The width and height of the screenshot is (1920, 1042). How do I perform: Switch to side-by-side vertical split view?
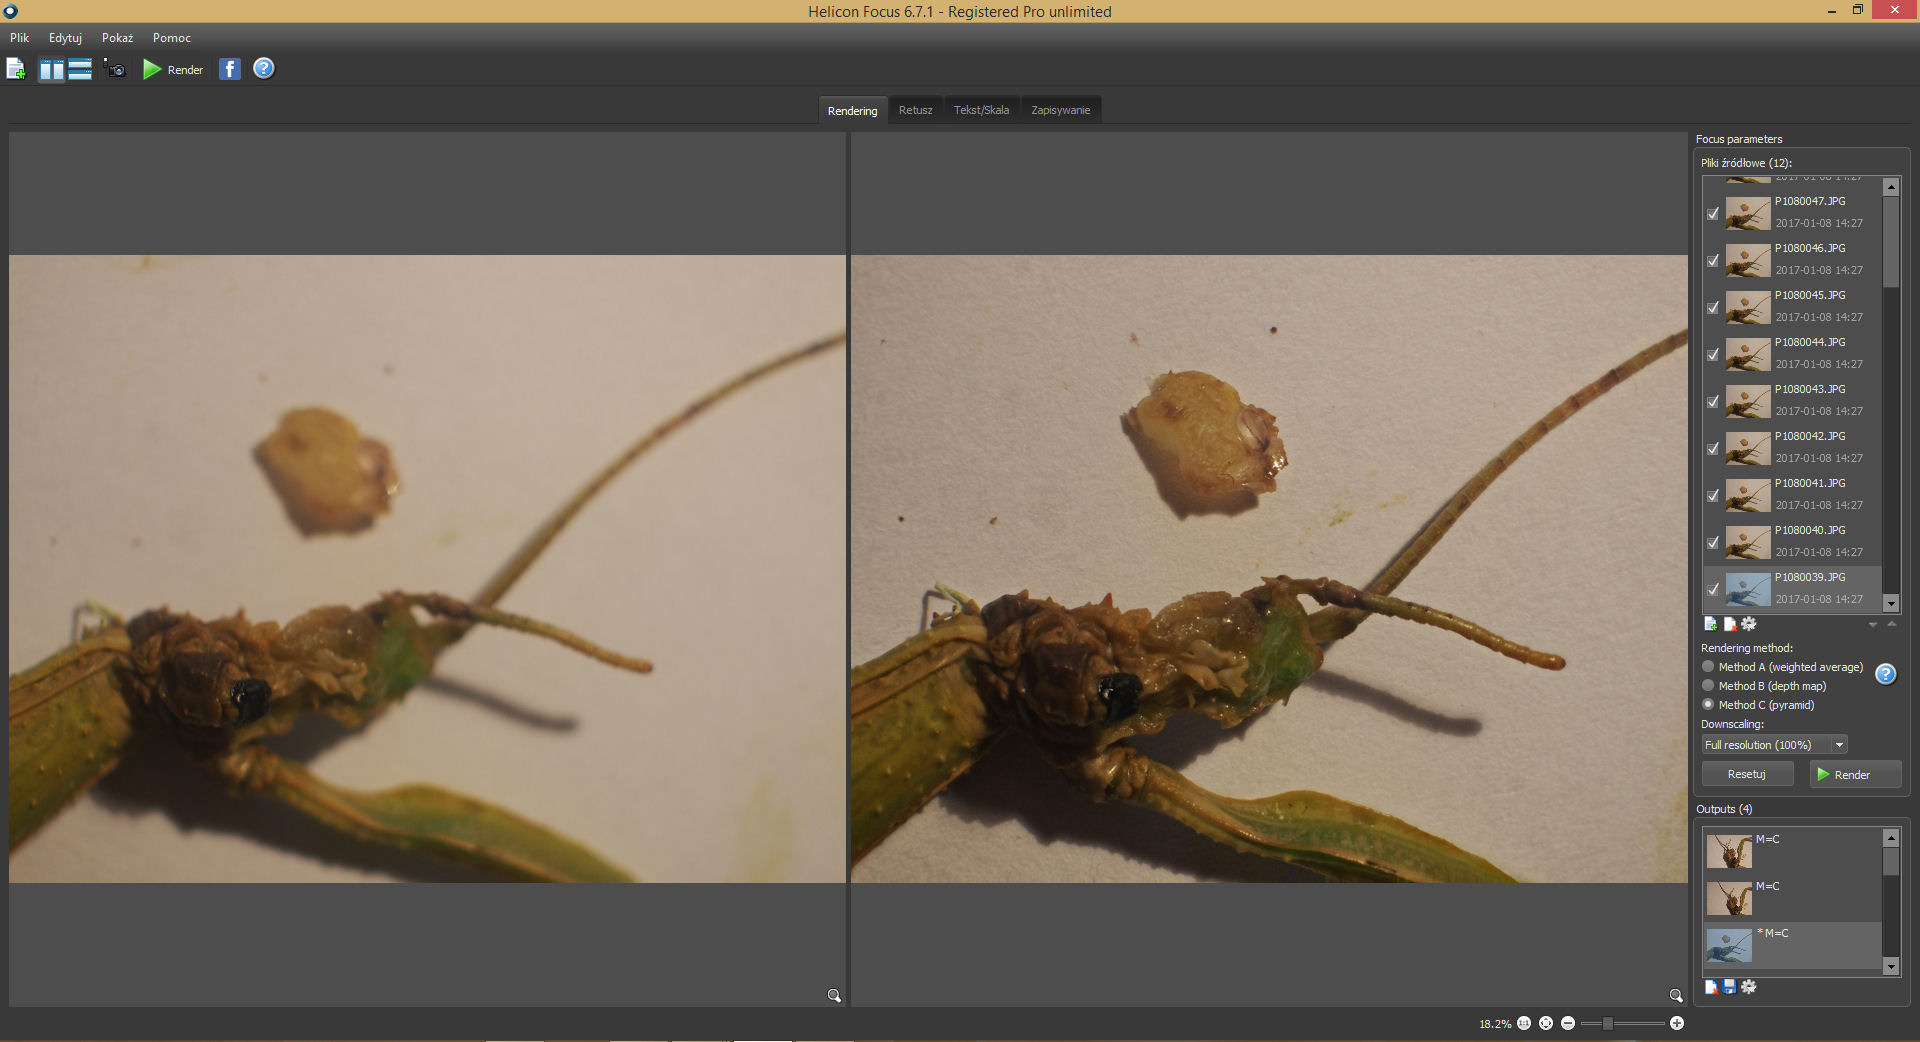tap(51, 69)
